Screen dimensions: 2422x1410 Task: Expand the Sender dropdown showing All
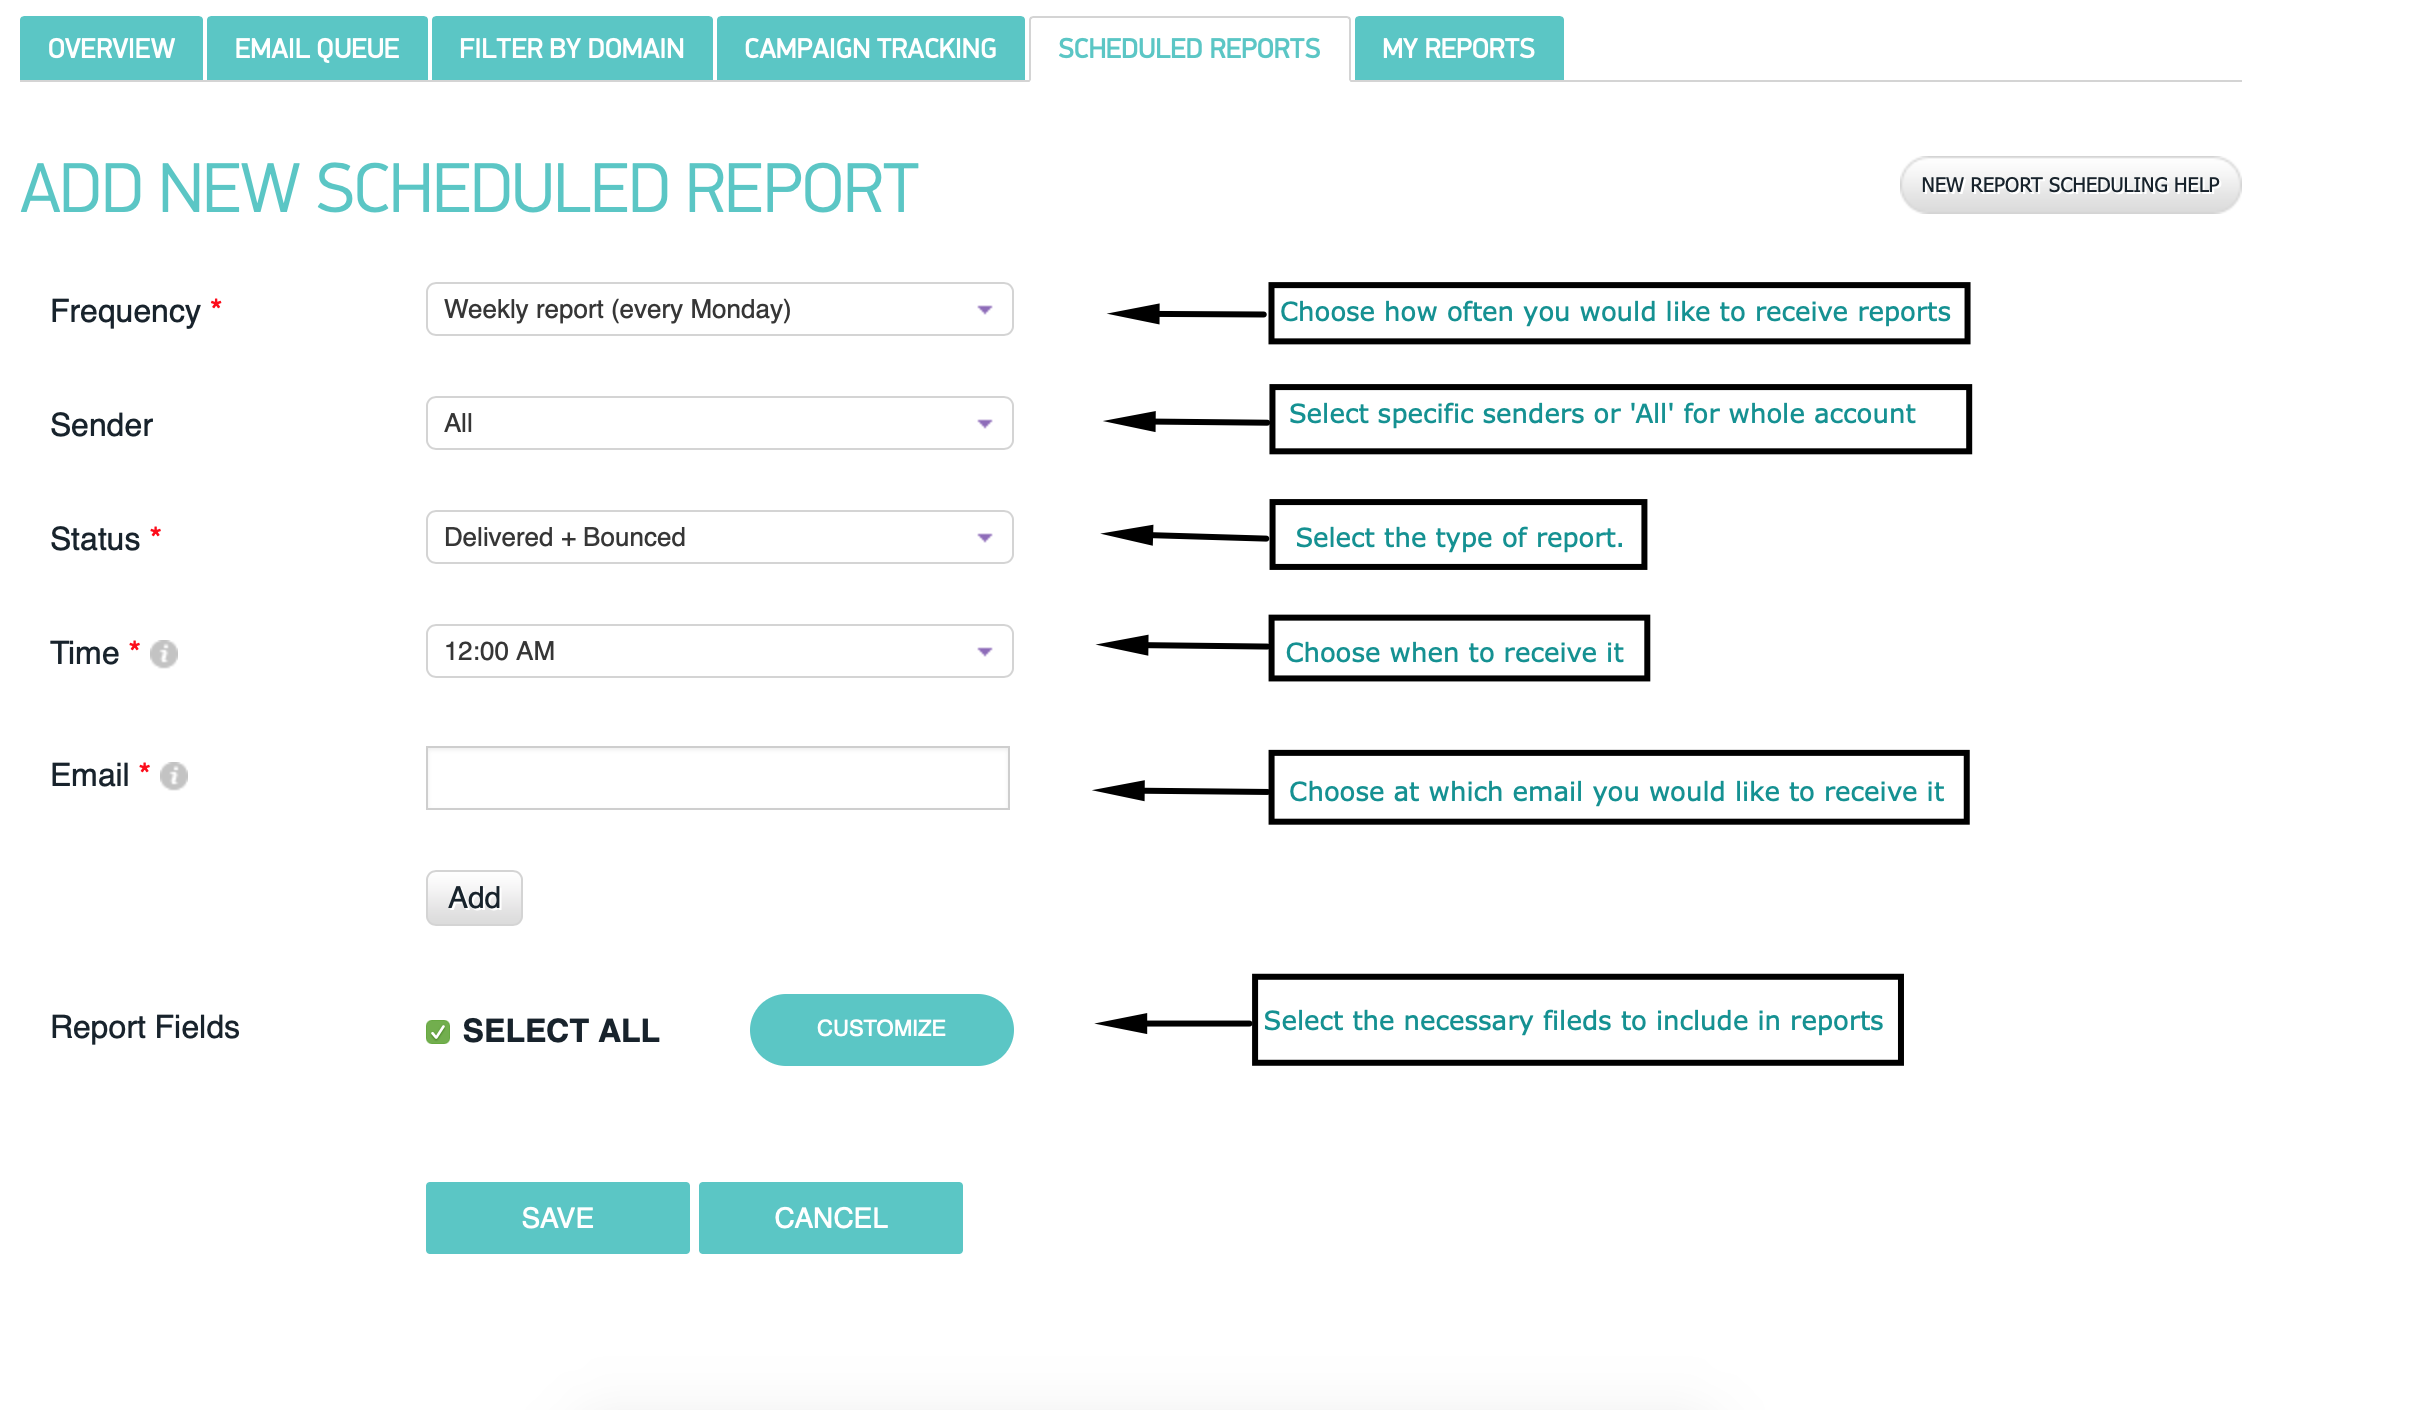718,424
